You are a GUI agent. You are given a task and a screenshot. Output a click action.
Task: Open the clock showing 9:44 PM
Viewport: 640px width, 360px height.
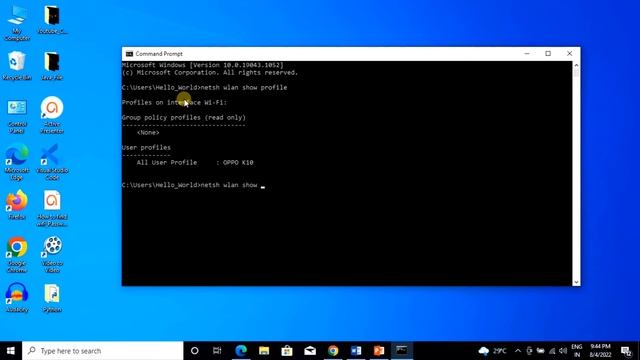(x=600, y=351)
